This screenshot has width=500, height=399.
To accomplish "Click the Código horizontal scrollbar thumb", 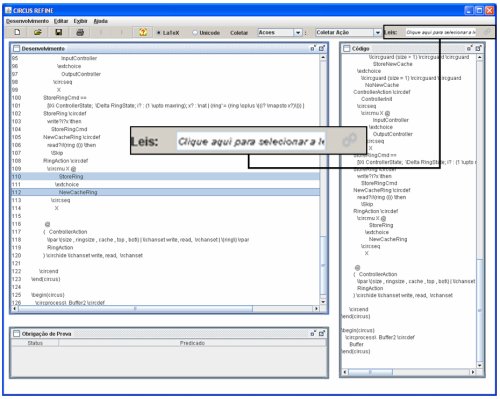I will [x=370, y=372].
